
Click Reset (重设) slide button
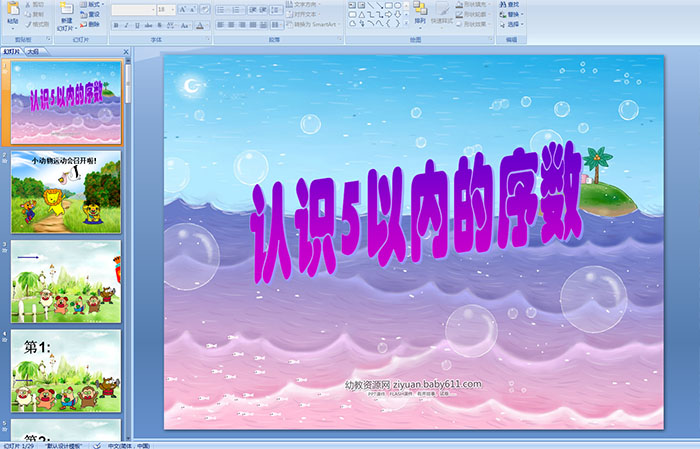[x=90, y=15]
